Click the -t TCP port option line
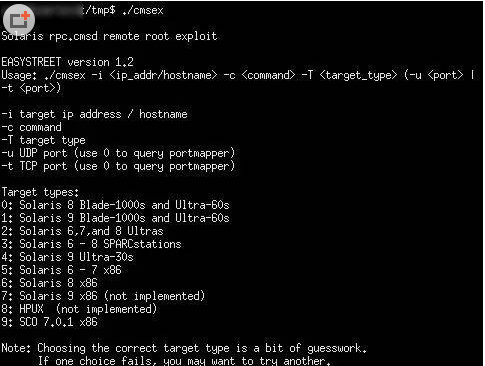485x366 pixels. pos(118,166)
